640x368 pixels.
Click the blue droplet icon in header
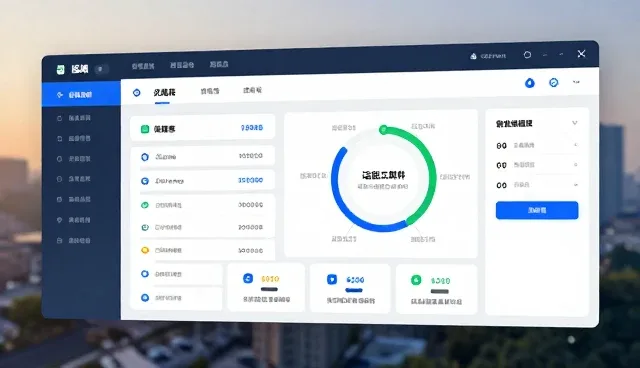click(530, 83)
